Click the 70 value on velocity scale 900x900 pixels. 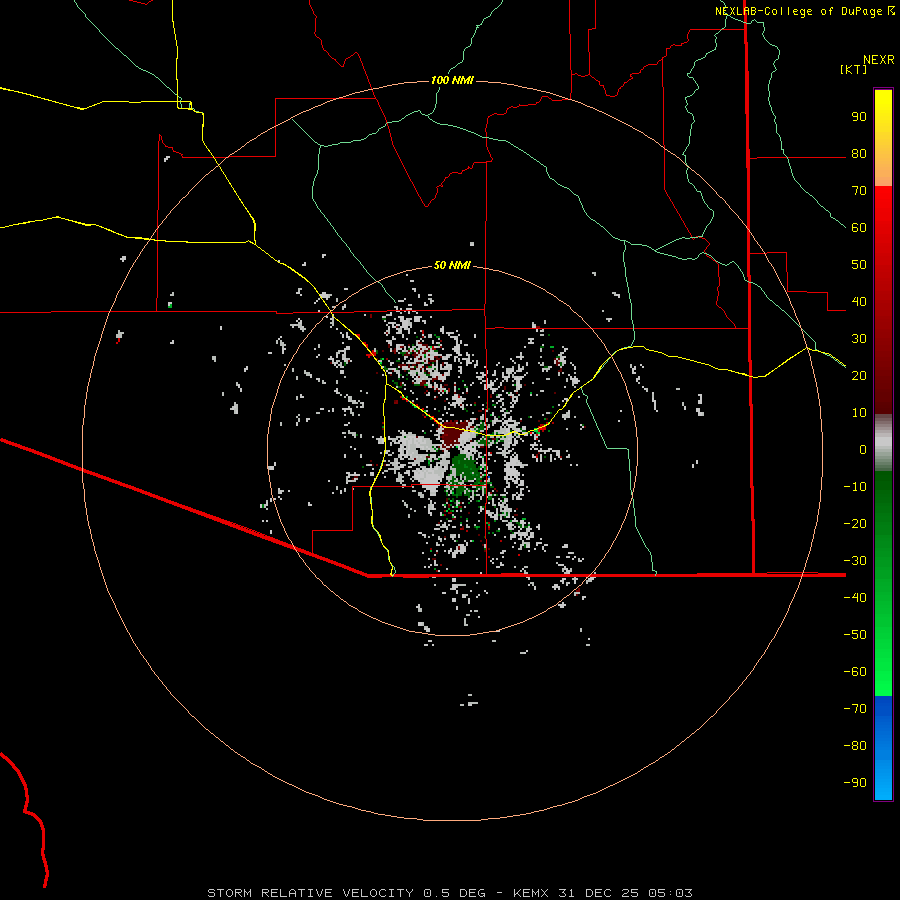click(x=859, y=191)
